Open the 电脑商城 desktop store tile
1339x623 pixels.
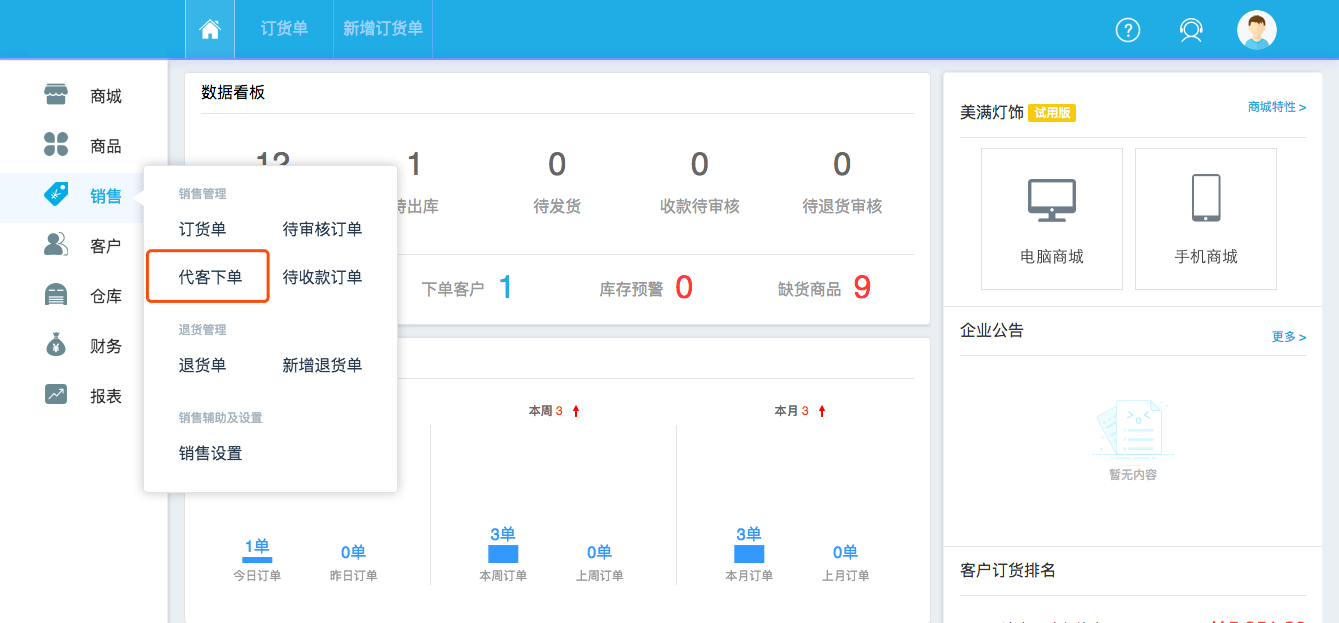pos(1052,219)
